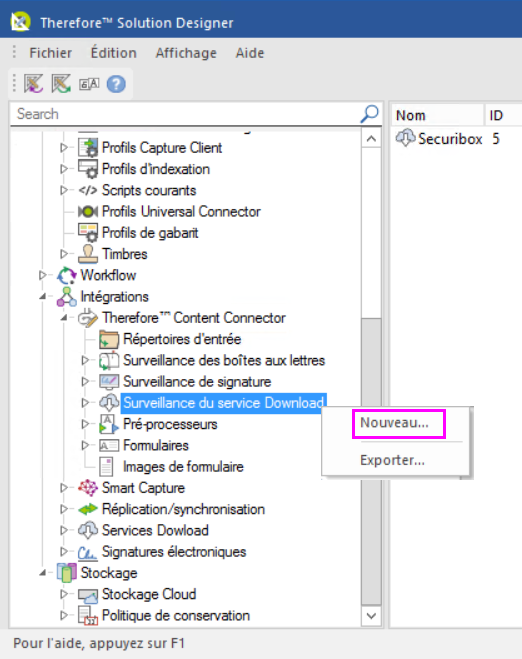Expand the Réplication/synchronisation node
This screenshot has height=659, width=522.
(64, 509)
